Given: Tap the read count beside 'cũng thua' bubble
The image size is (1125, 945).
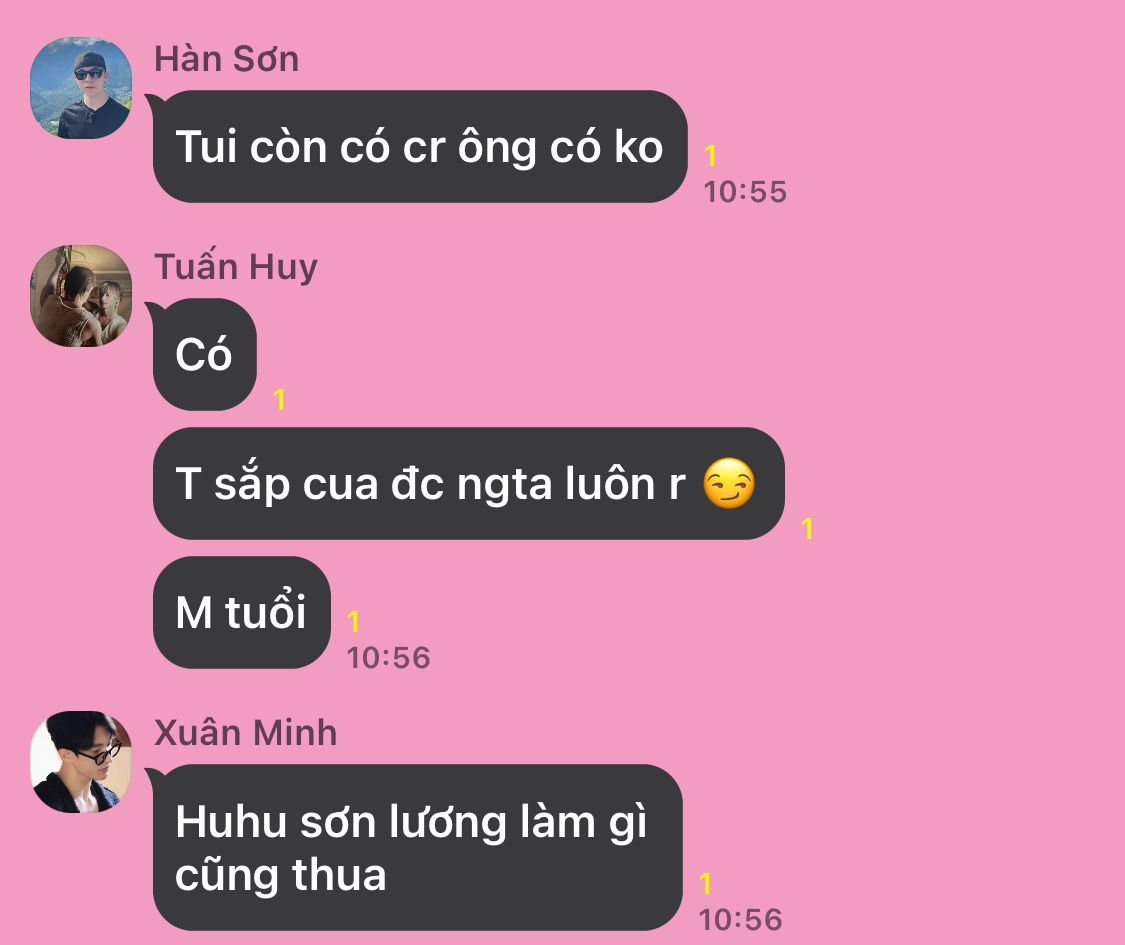Looking at the screenshot, I should 705,884.
